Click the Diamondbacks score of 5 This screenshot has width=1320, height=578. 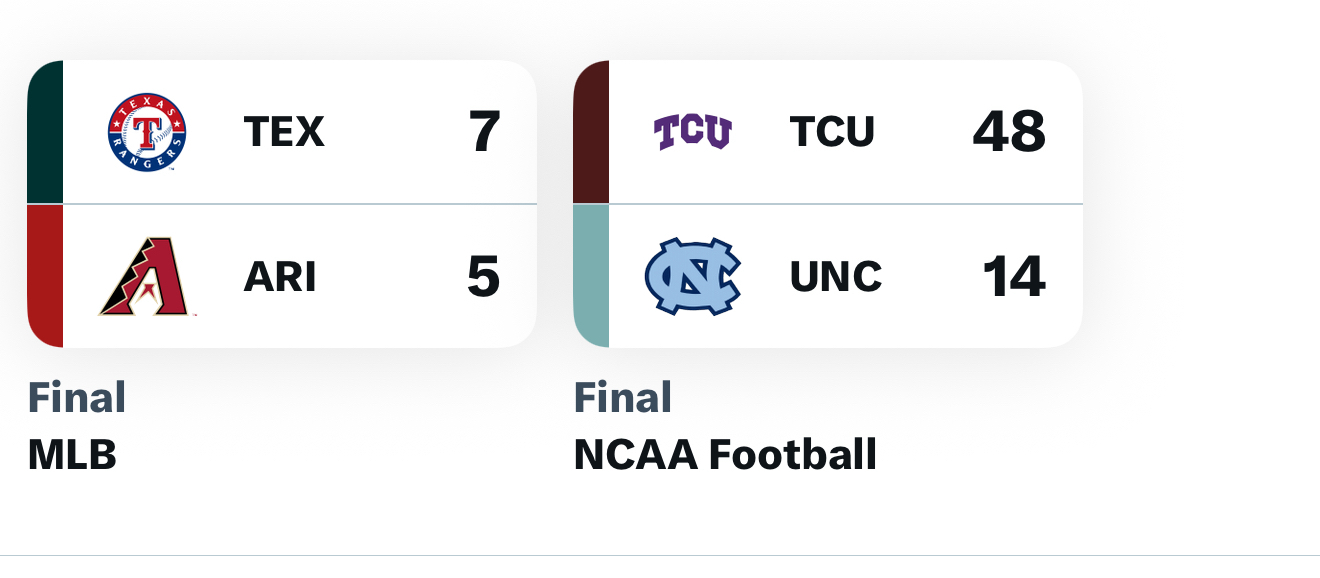pos(483,277)
